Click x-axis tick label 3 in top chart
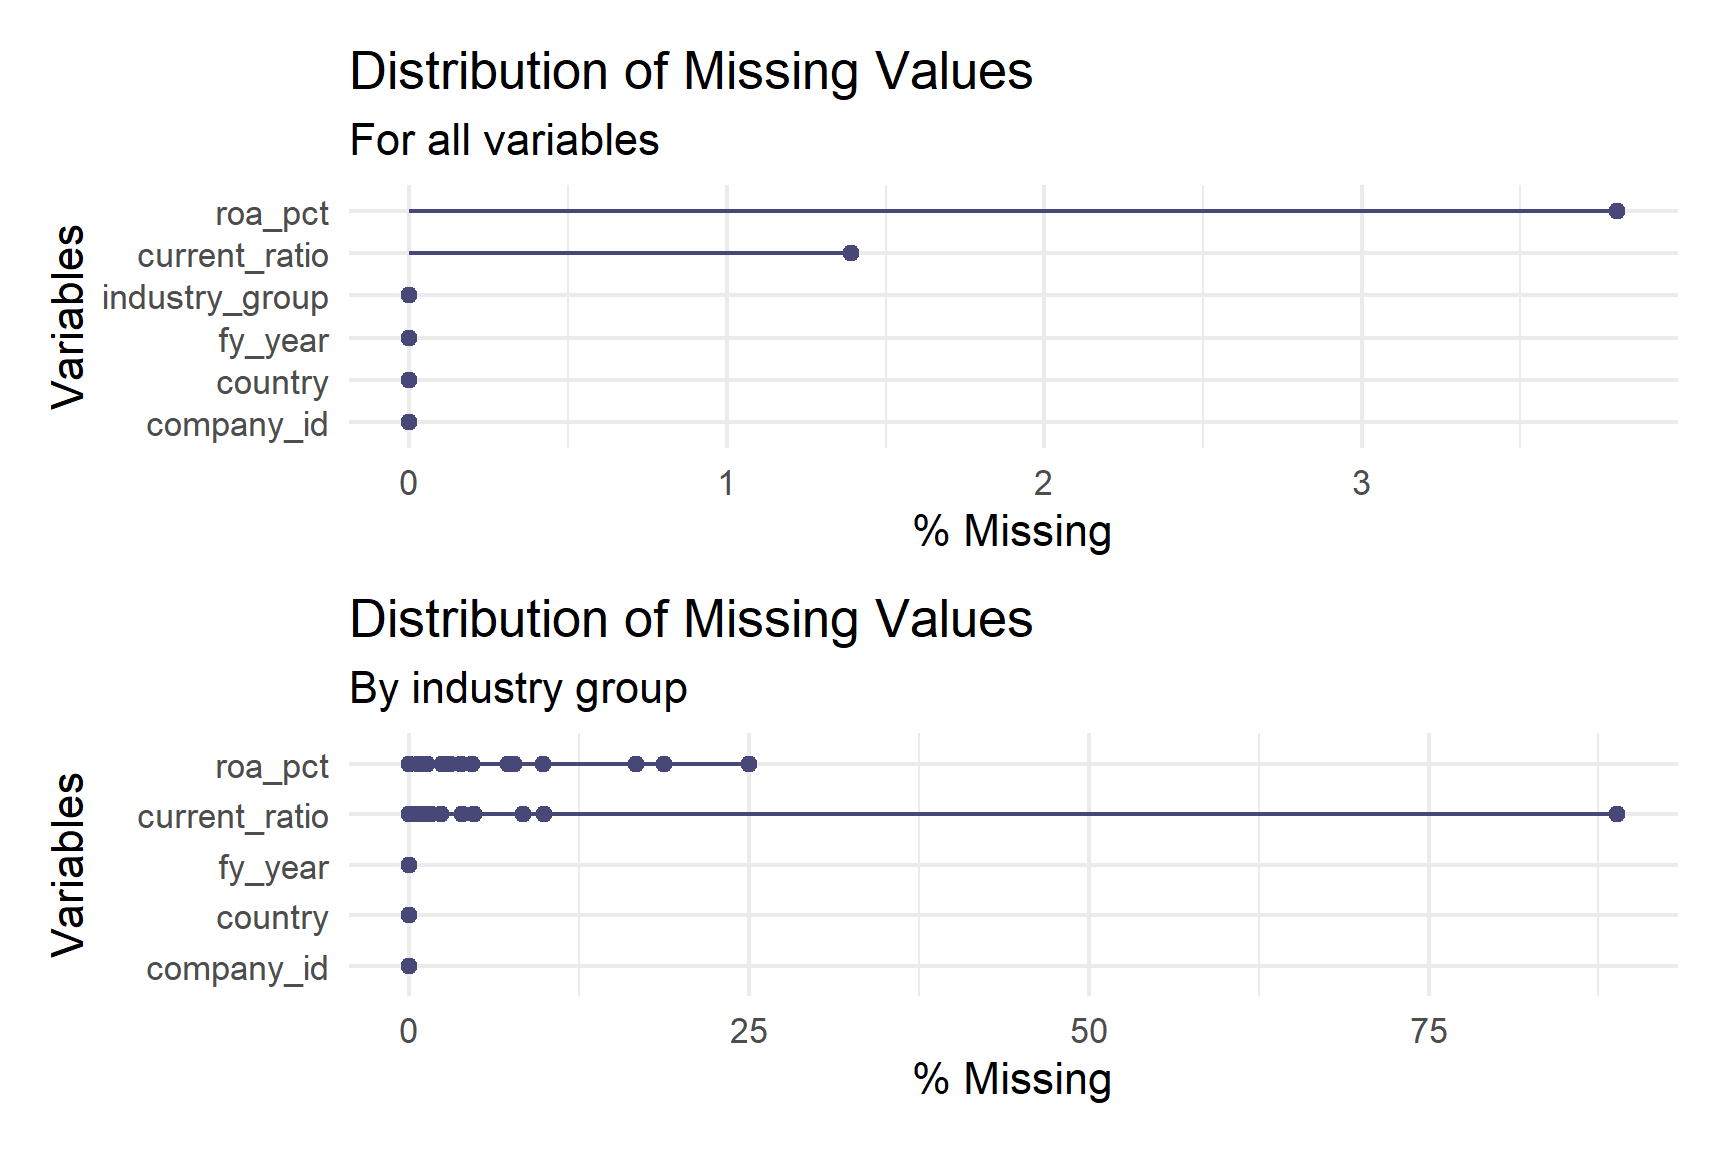The height and width of the screenshot is (1152, 1728). 1361,484
